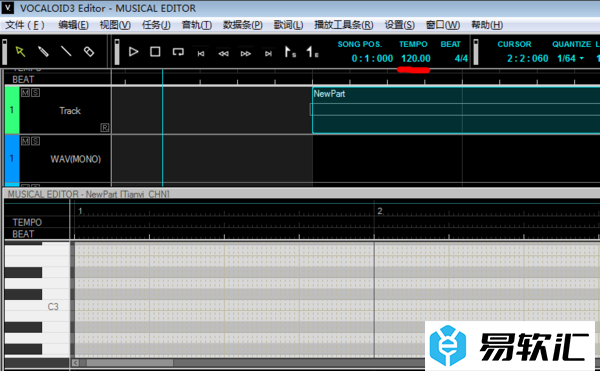Click the SONG POS. value 0:1:000
600x371 pixels.
(372, 59)
